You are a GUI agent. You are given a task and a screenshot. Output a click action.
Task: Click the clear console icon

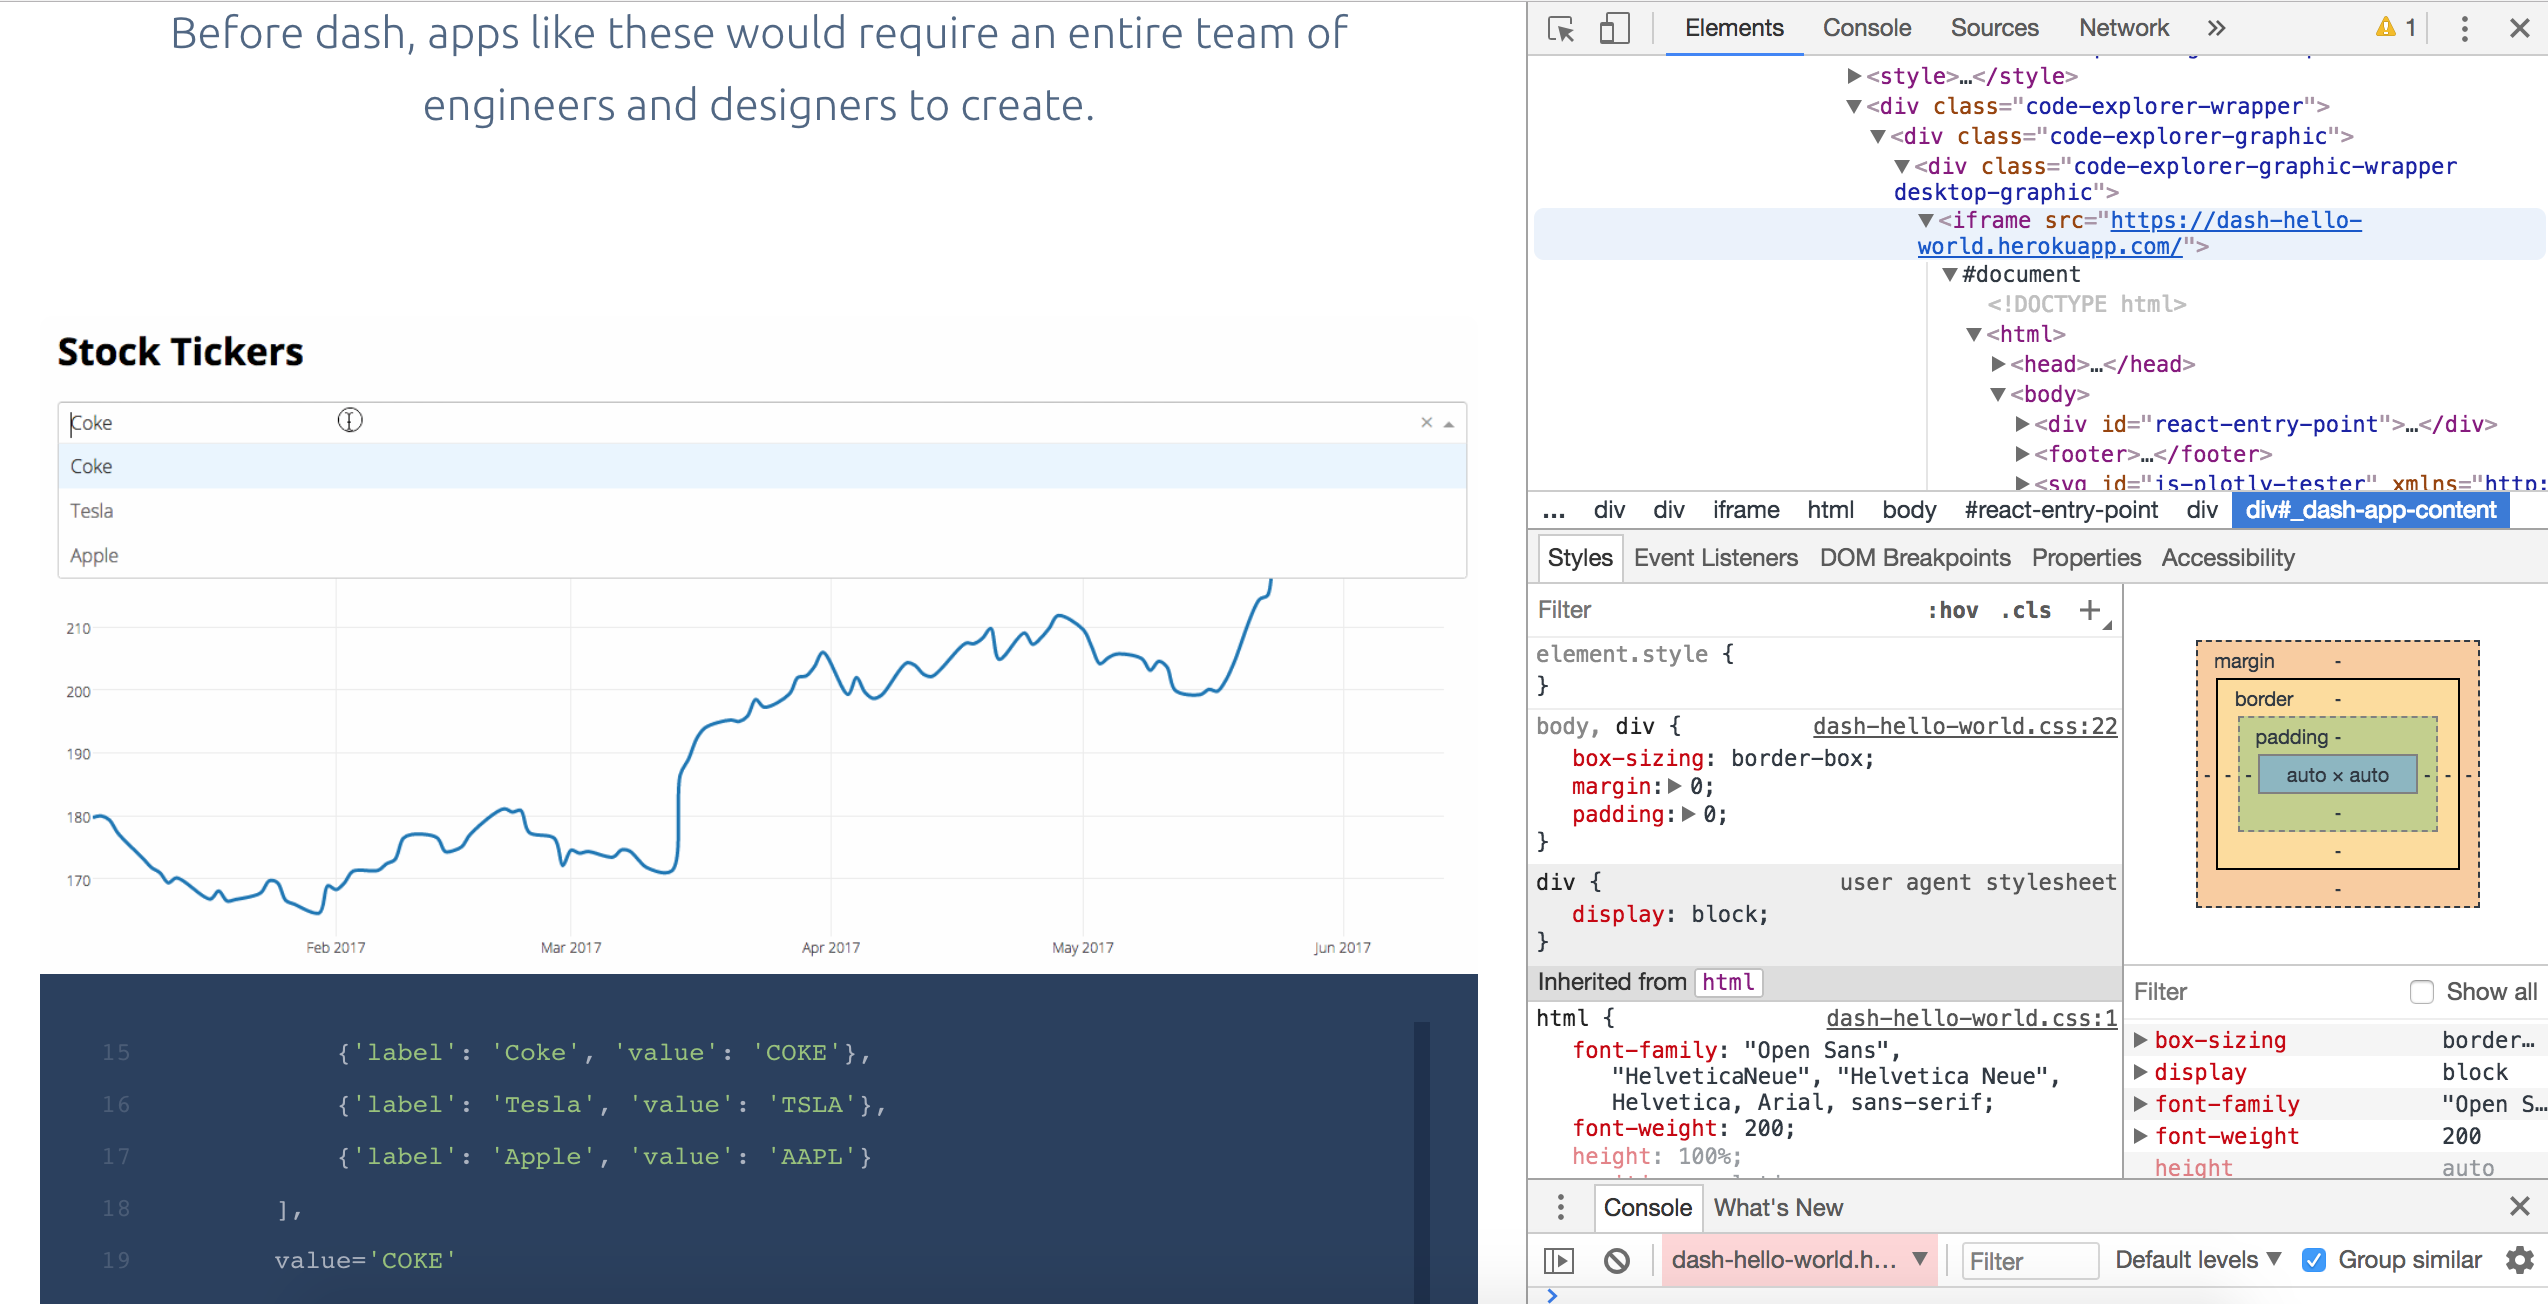pos(1617,1260)
